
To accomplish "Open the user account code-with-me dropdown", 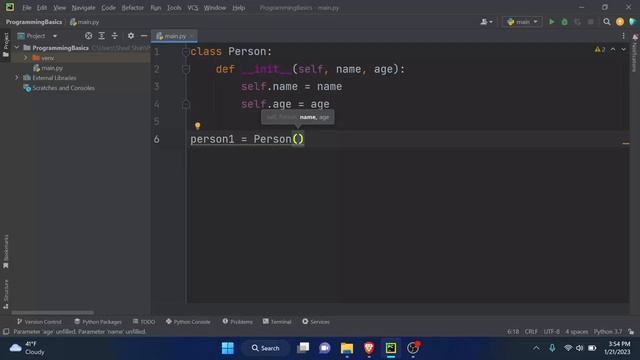I will coord(487,22).
